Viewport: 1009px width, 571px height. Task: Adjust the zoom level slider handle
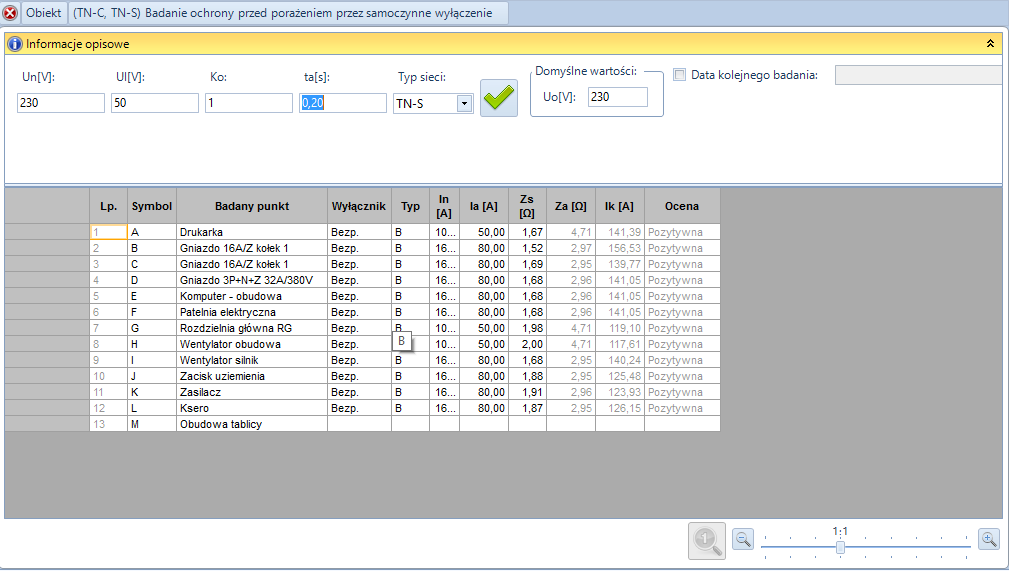point(840,547)
